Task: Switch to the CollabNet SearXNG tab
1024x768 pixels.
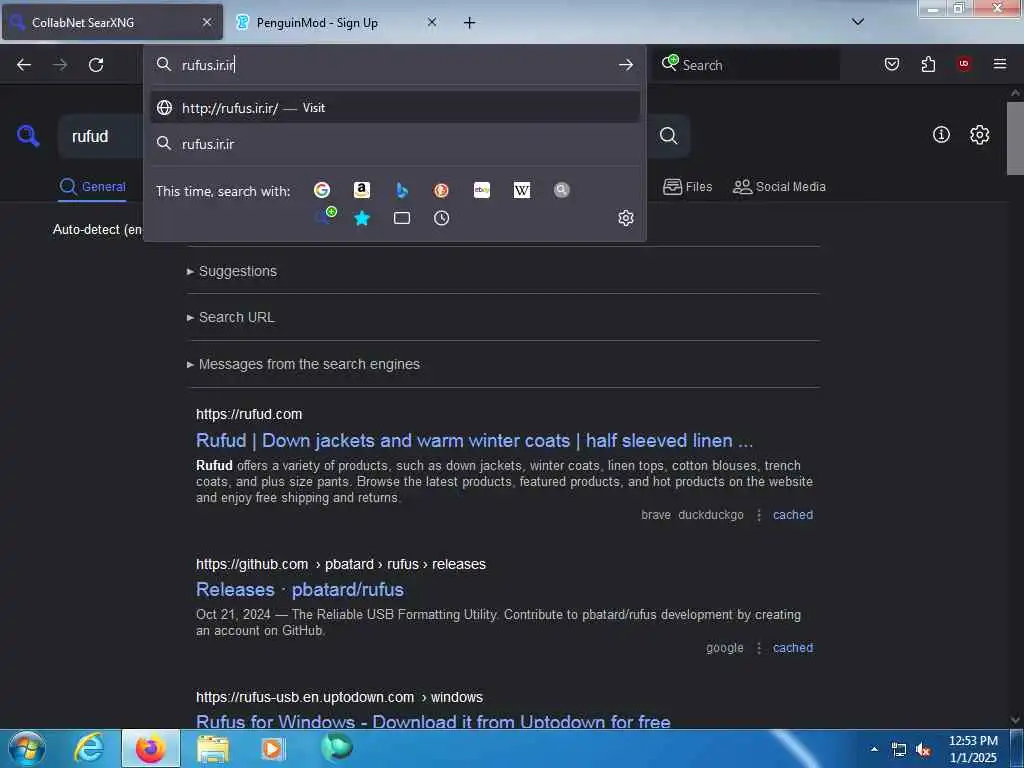Action: [x=112, y=22]
